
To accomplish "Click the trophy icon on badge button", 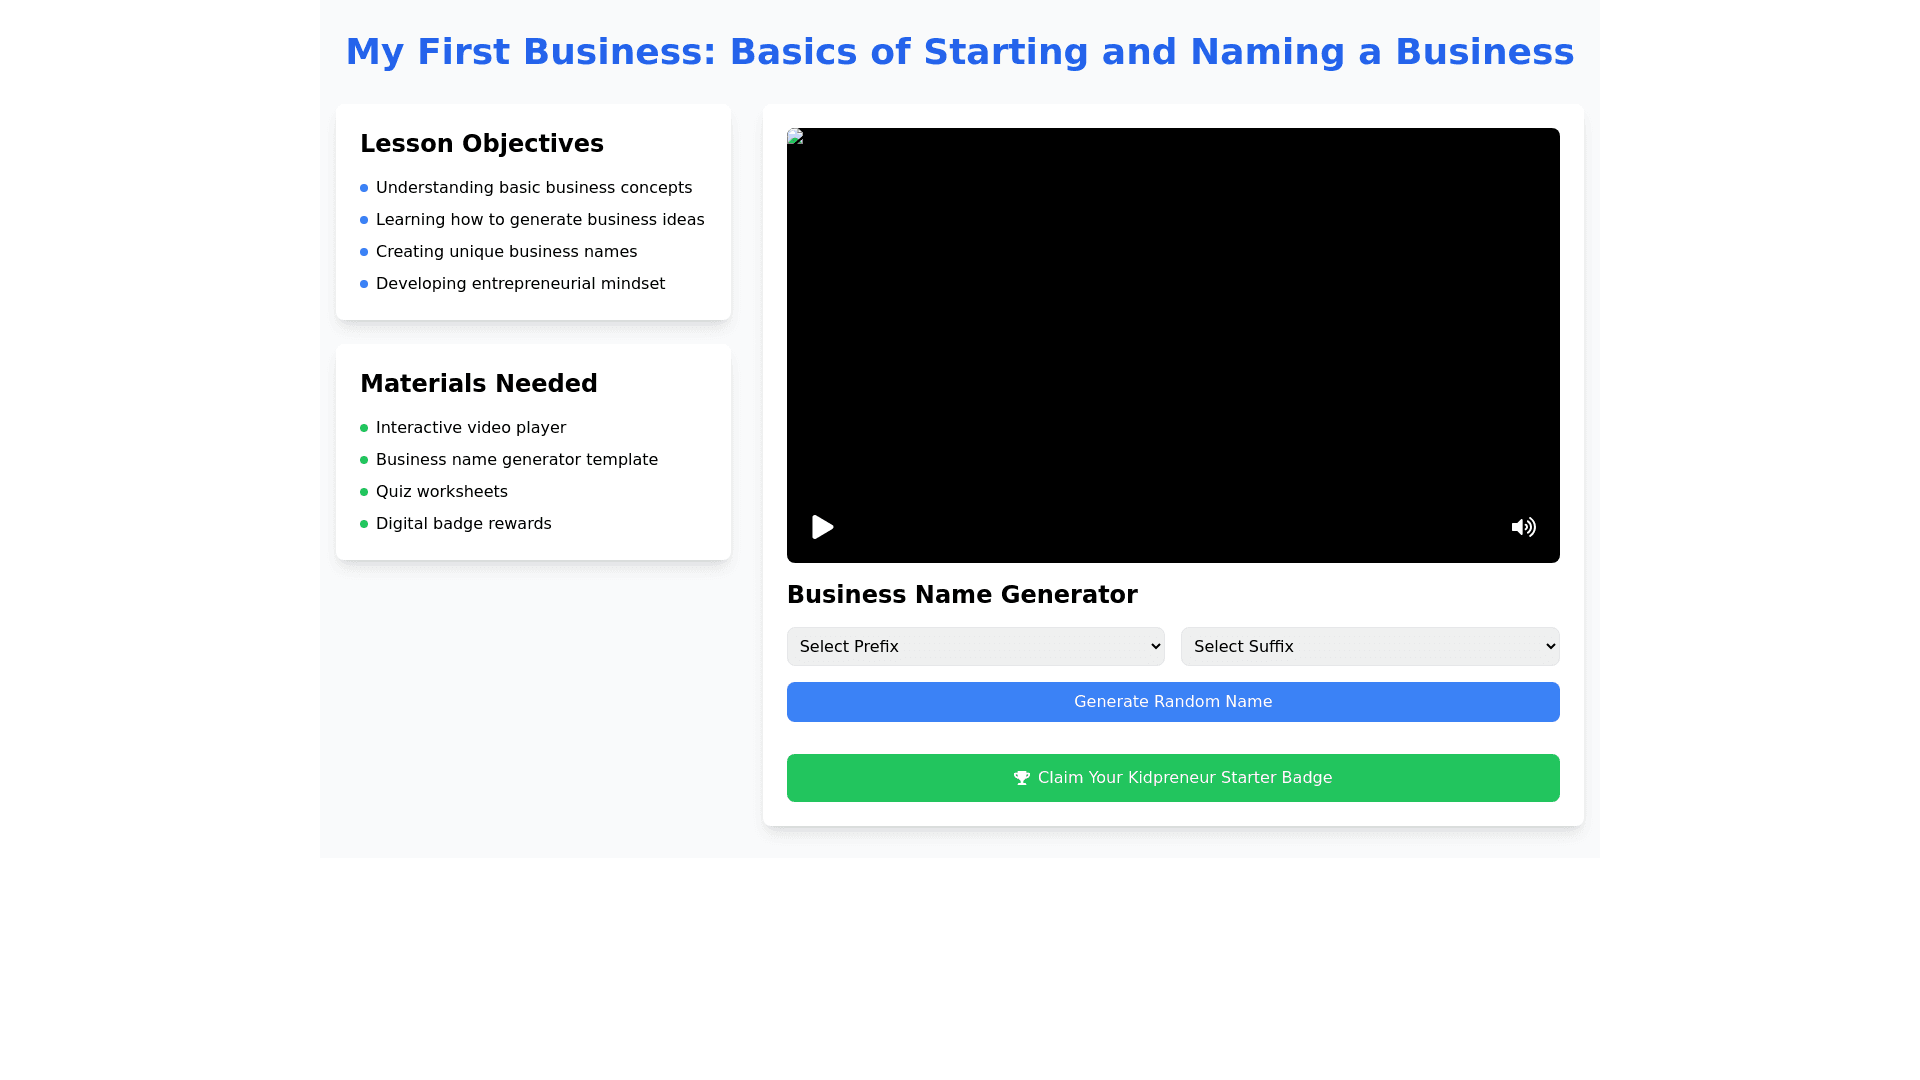I will click(1022, 778).
